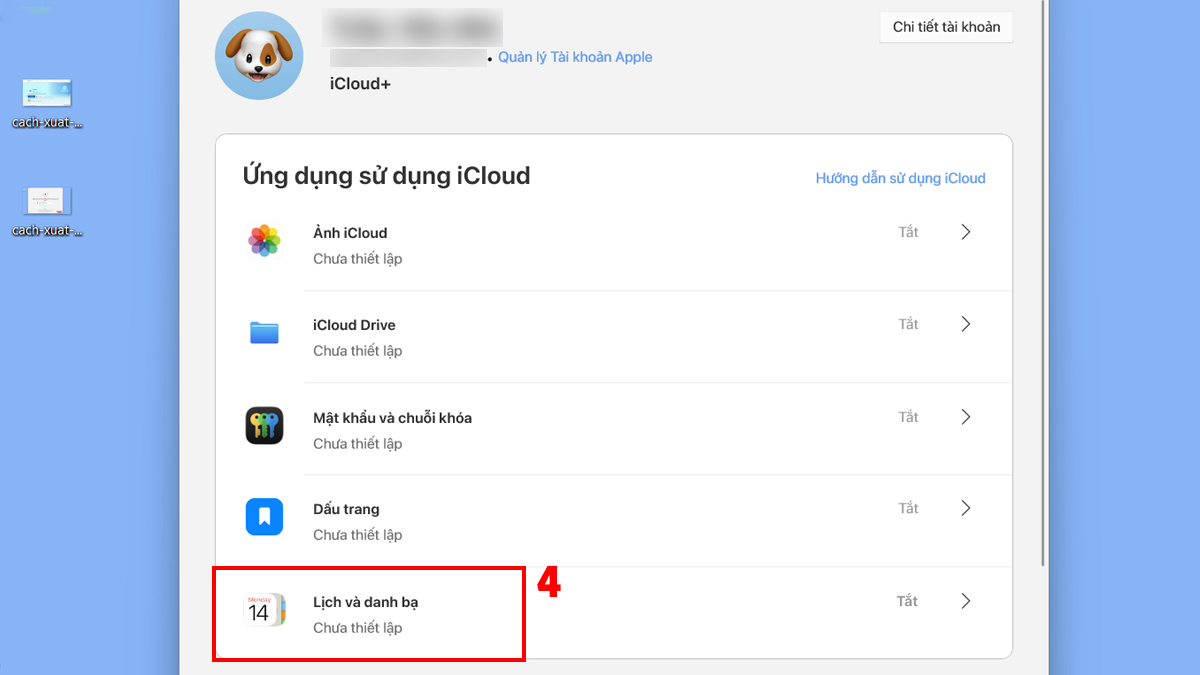The height and width of the screenshot is (675, 1200).
Task: Select the top cach-xuat desktop file icon
Action: click(47, 93)
